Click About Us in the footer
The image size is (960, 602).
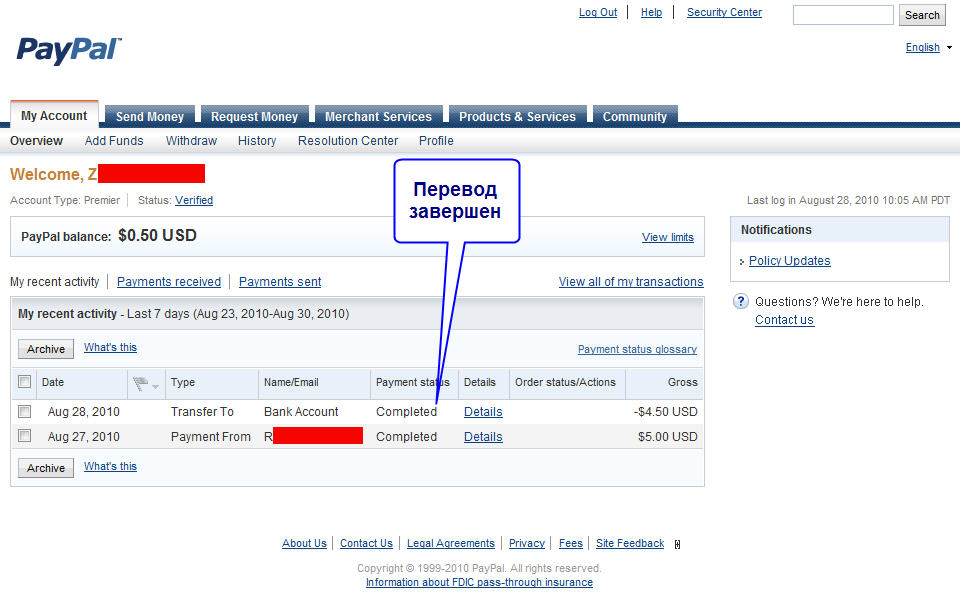[304, 543]
